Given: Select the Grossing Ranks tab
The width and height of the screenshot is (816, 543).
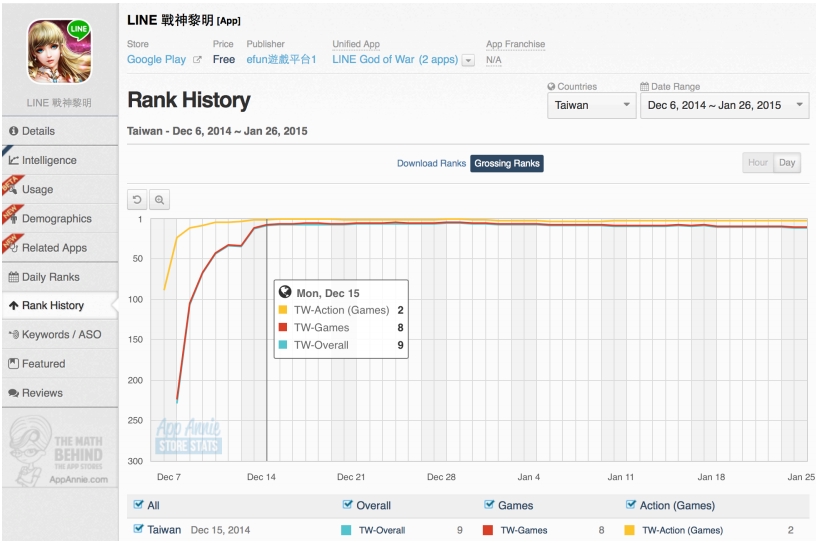Looking at the screenshot, I should click(x=507, y=163).
